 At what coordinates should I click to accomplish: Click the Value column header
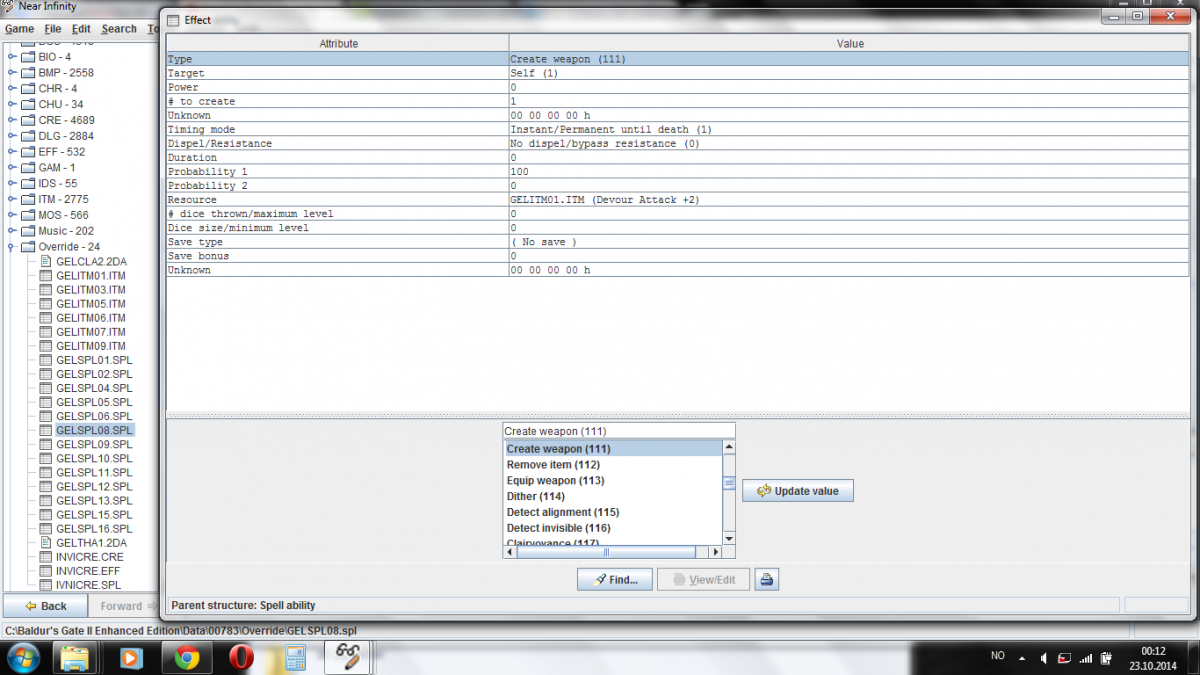[850, 44]
